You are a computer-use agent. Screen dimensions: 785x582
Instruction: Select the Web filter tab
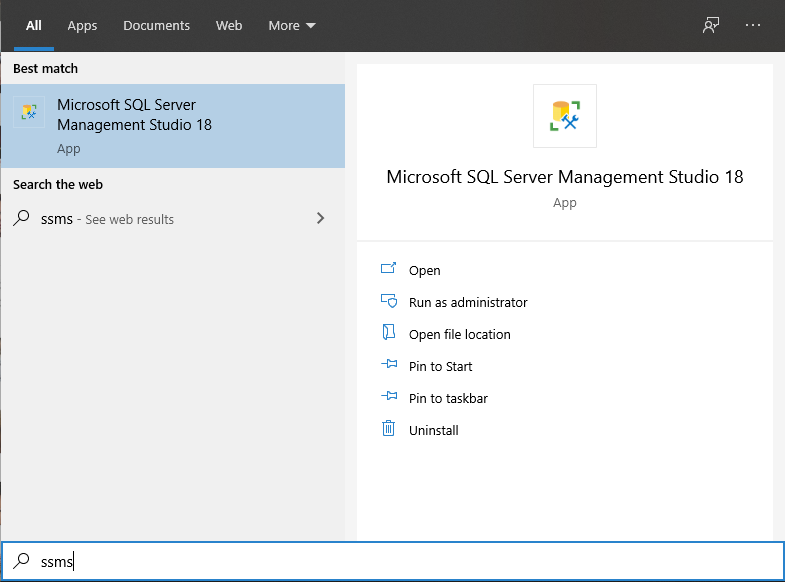[229, 25]
